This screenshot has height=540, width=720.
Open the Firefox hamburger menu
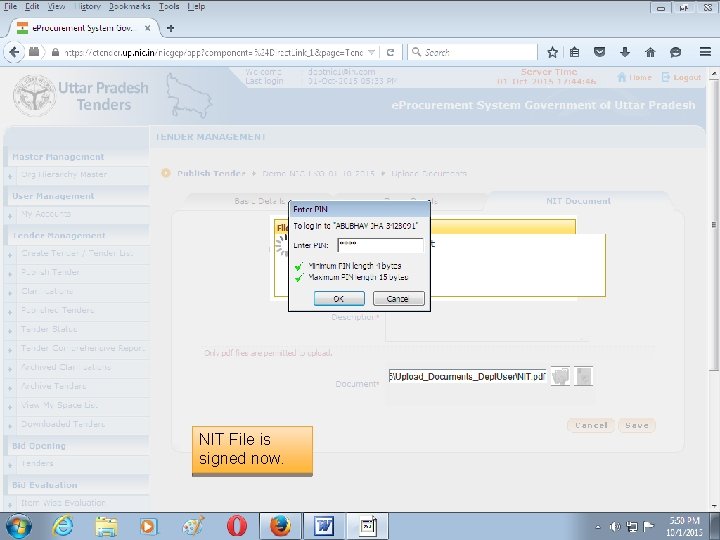[x=705, y=52]
